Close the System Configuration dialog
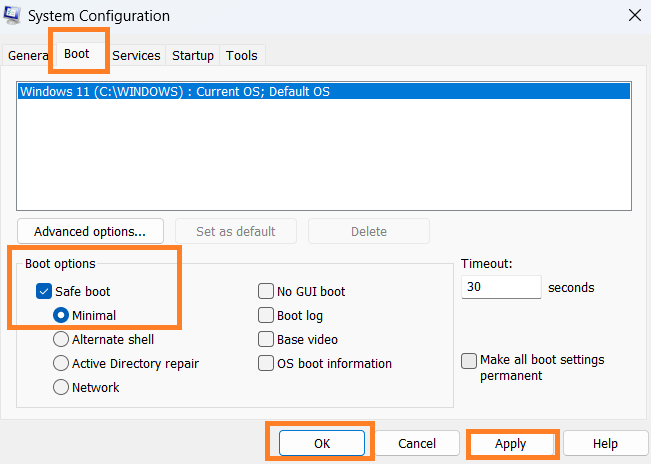 (x=634, y=15)
